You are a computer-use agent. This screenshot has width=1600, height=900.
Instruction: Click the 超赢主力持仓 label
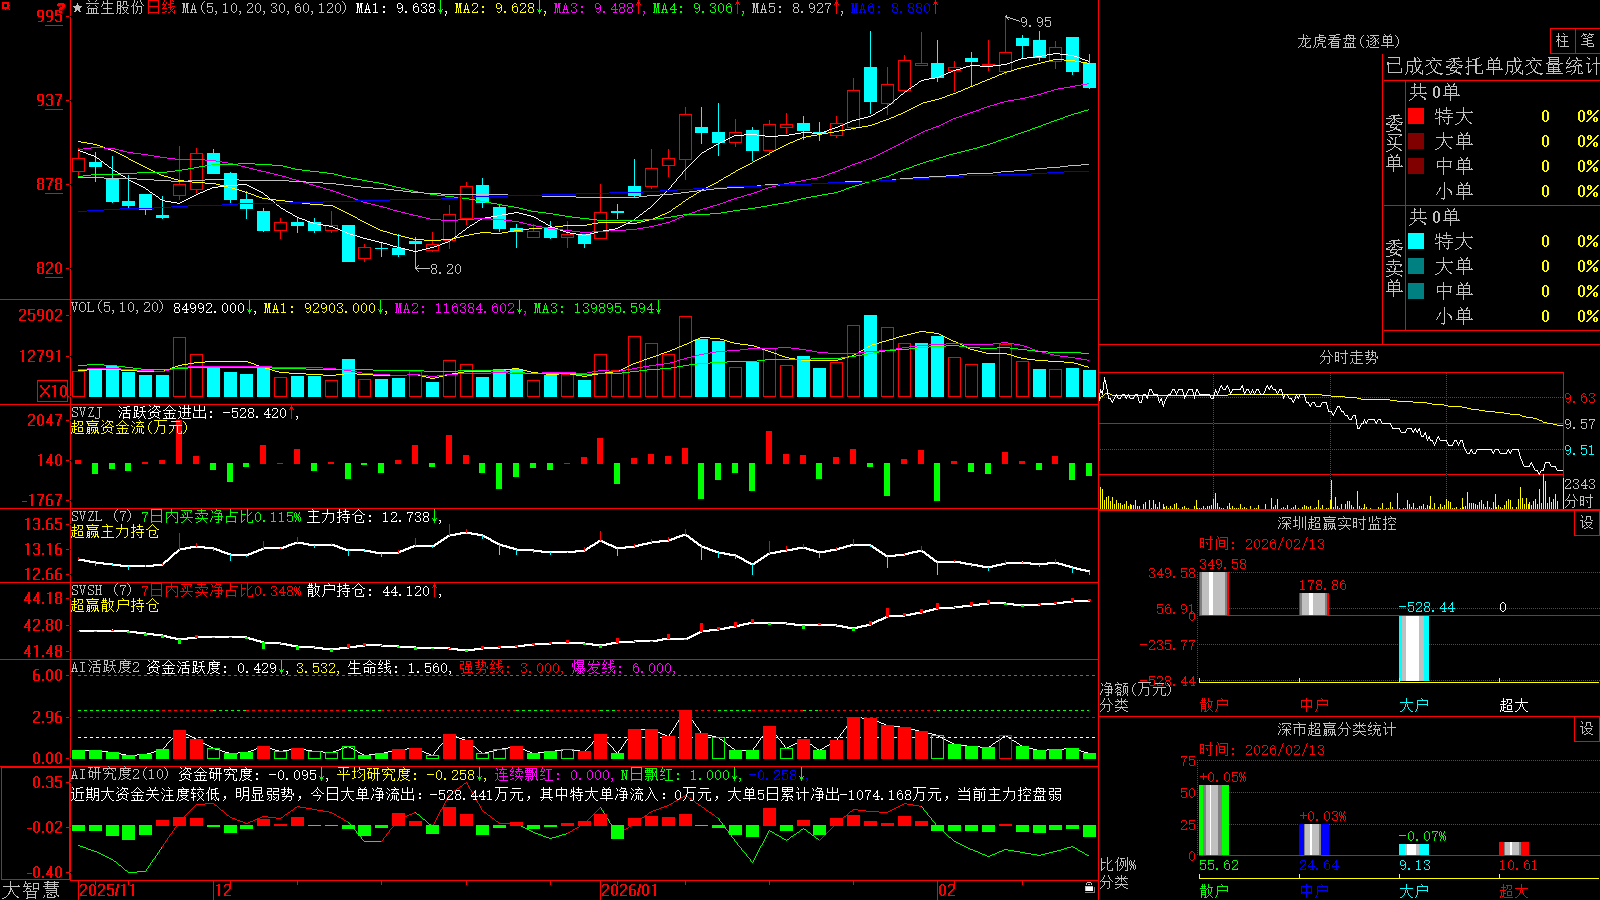pos(115,531)
